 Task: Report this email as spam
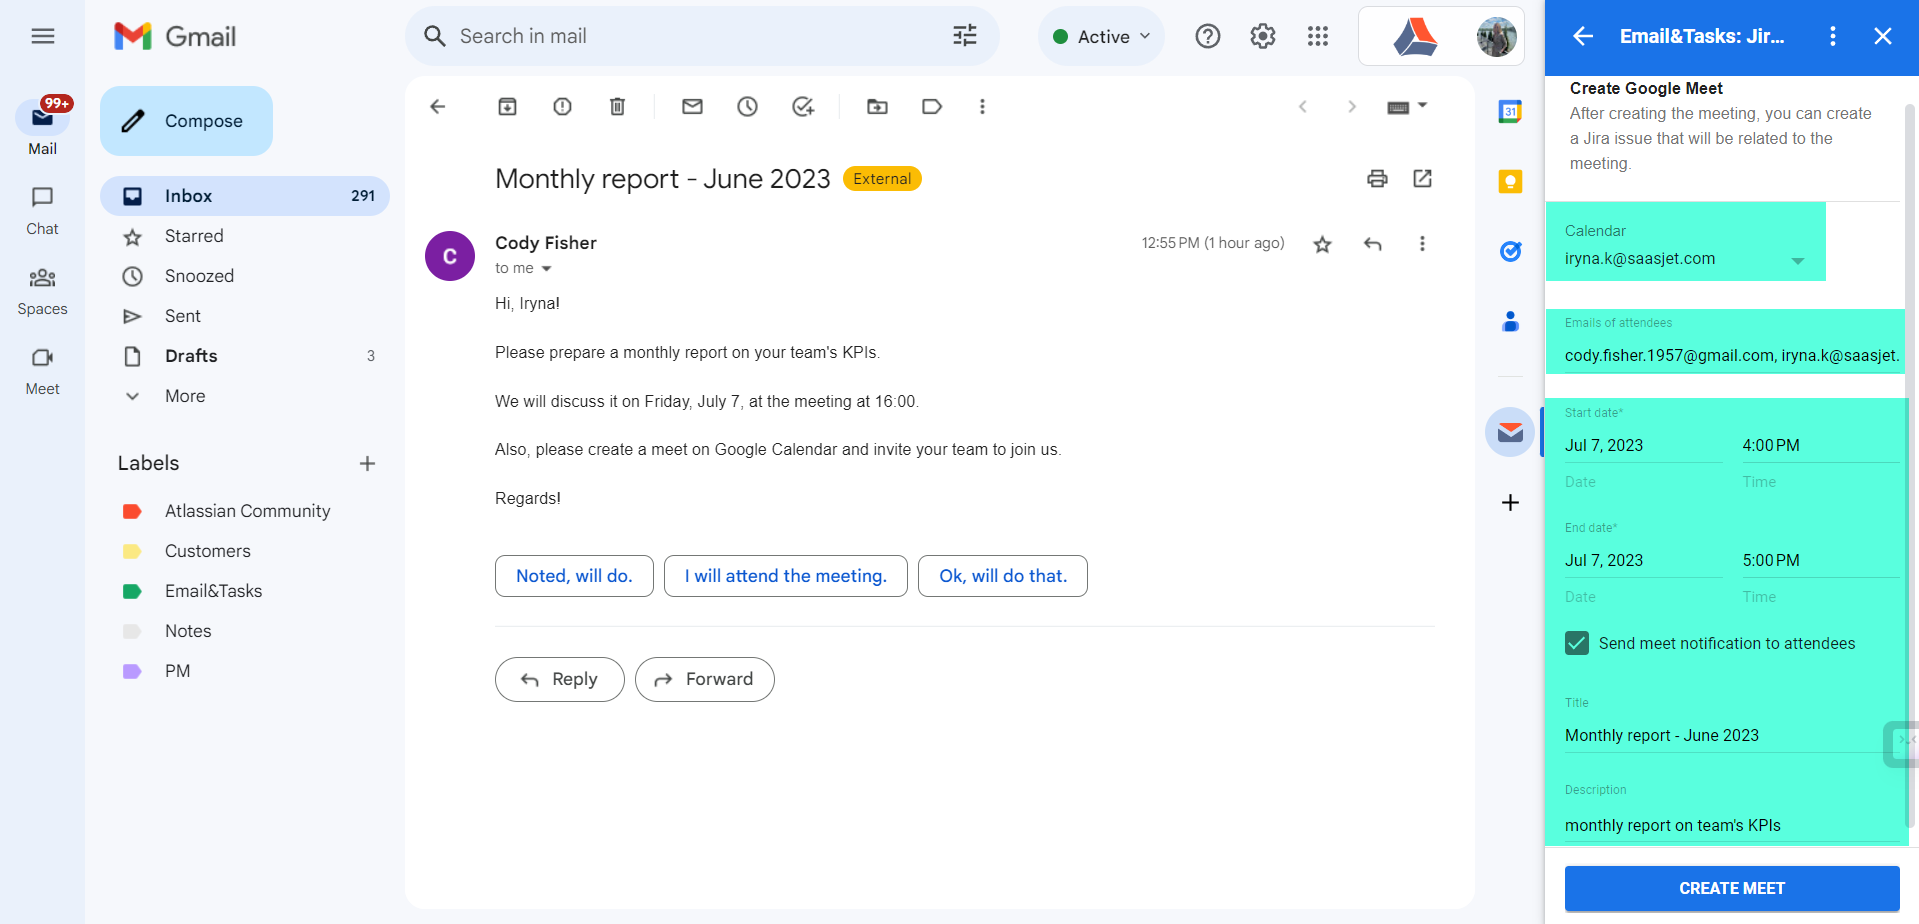tap(563, 107)
